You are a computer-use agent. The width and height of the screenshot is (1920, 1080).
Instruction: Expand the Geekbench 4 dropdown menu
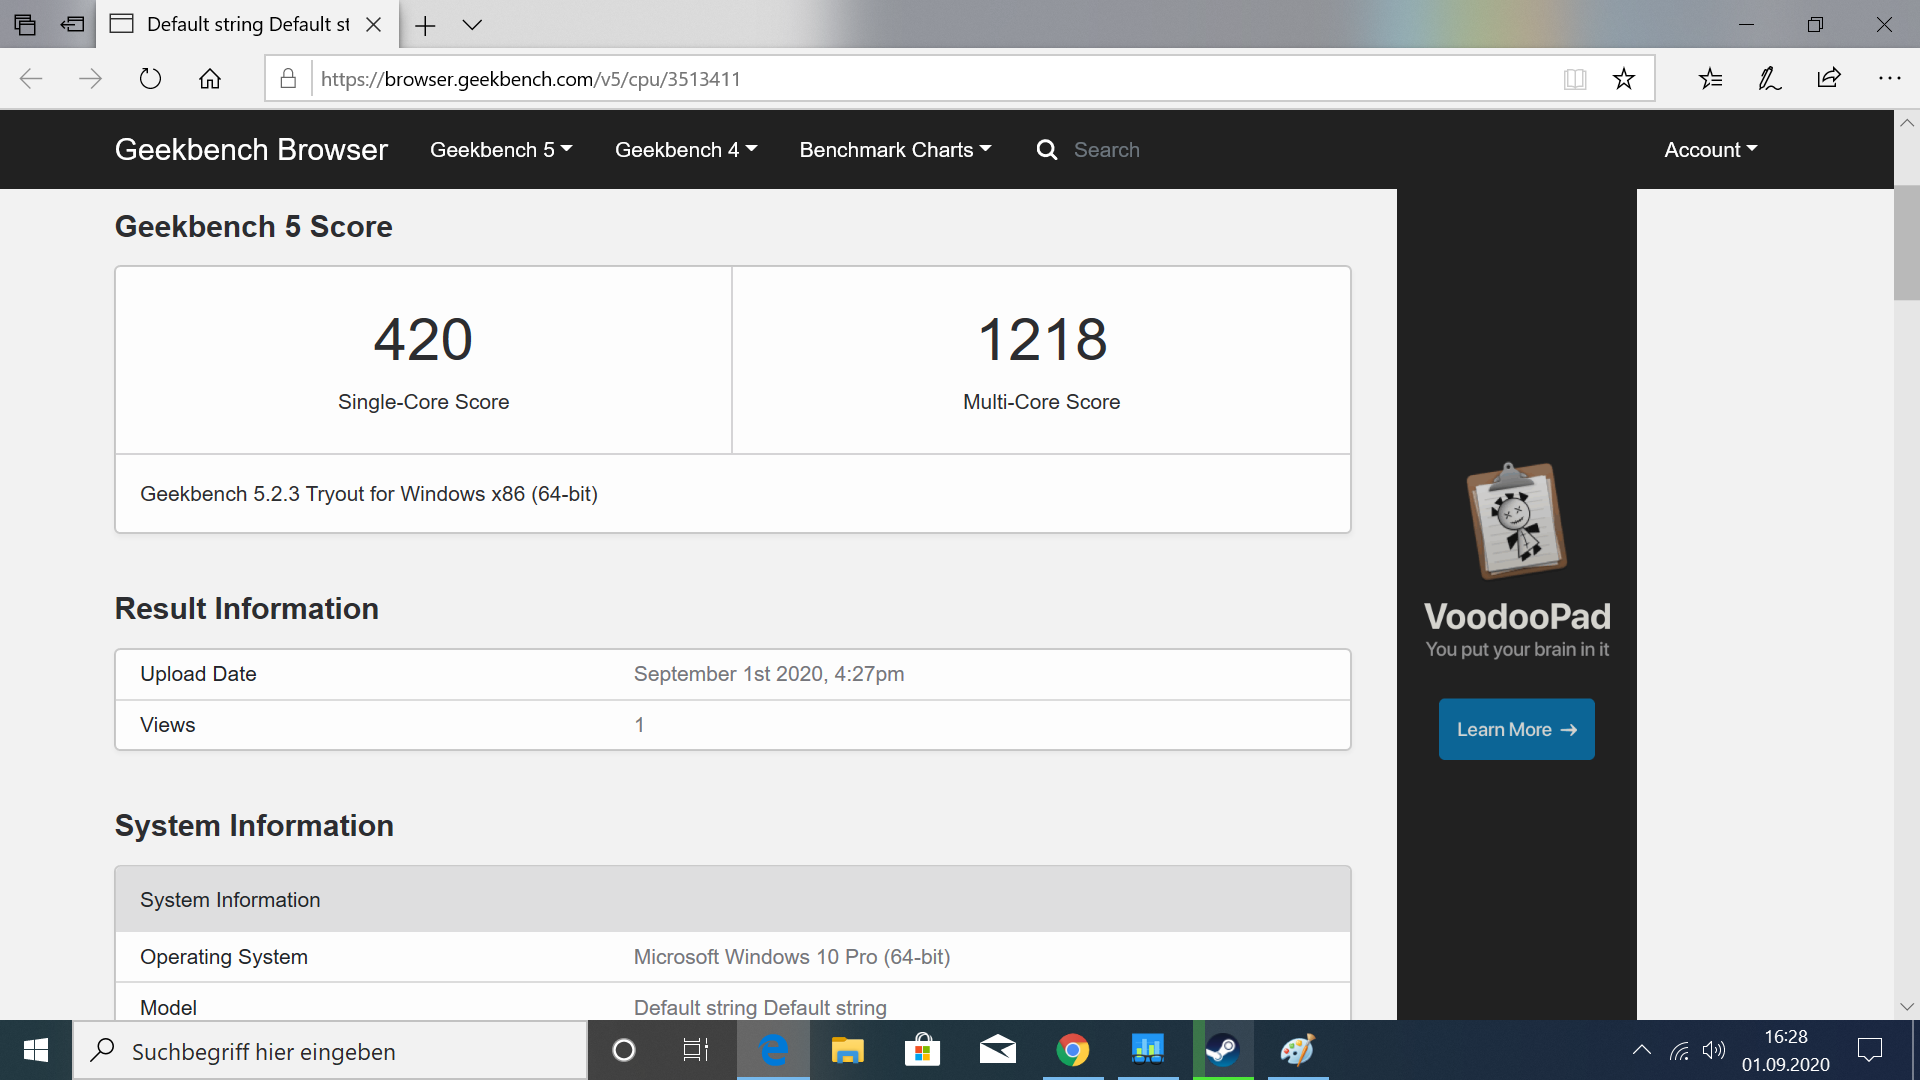tap(686, 150)
